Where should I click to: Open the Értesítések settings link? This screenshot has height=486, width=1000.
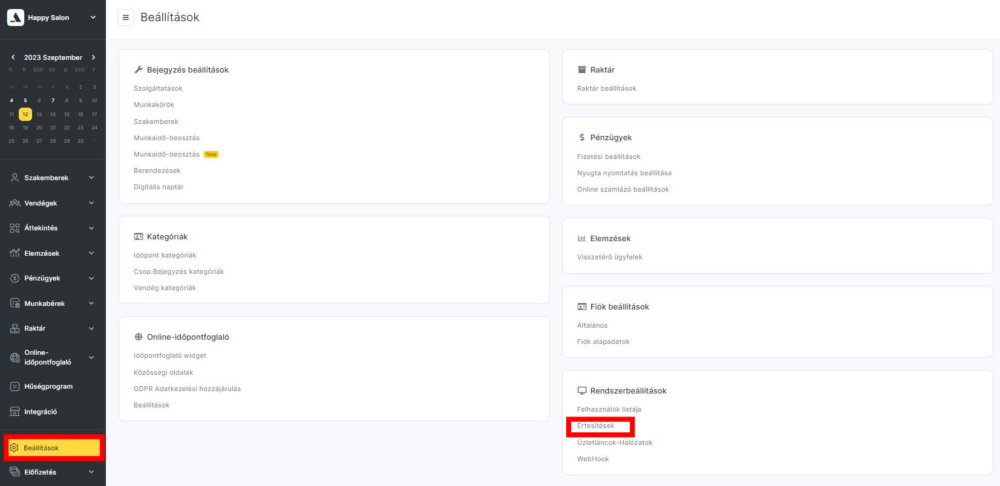tap(596, 426)
